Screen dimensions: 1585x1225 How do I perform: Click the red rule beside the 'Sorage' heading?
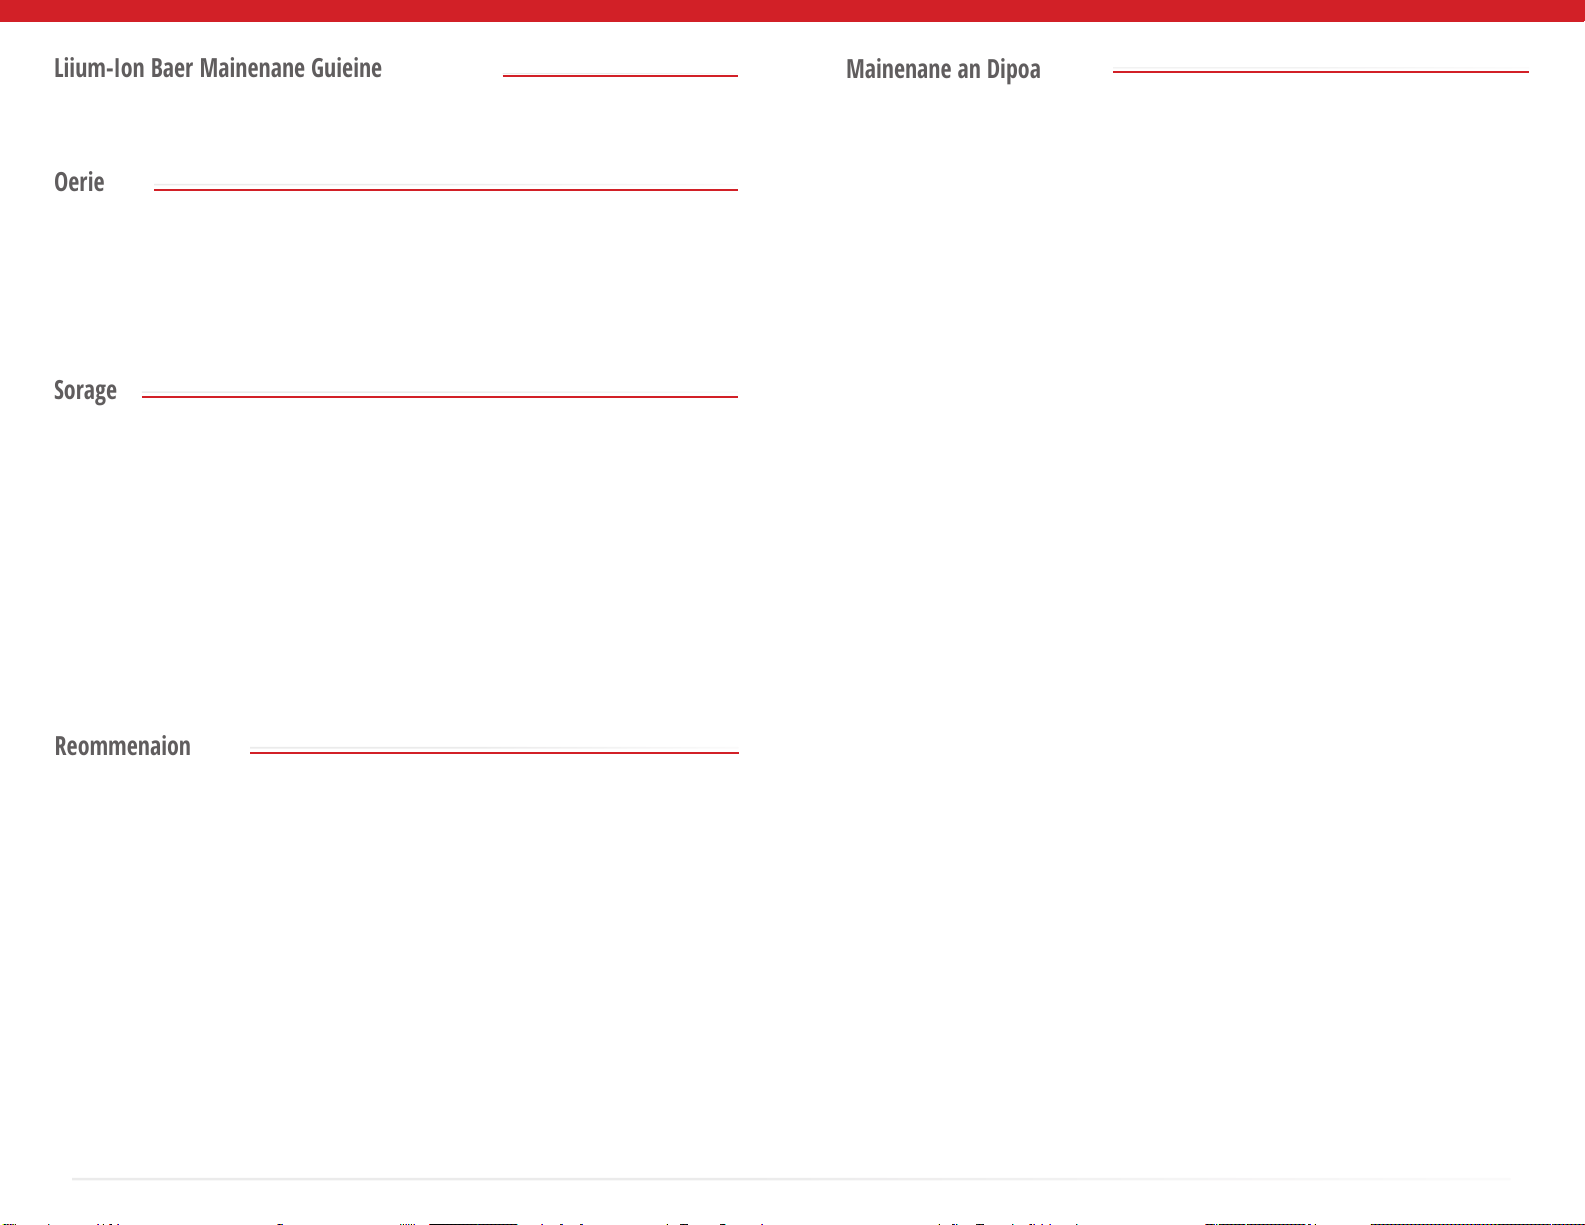440,397
